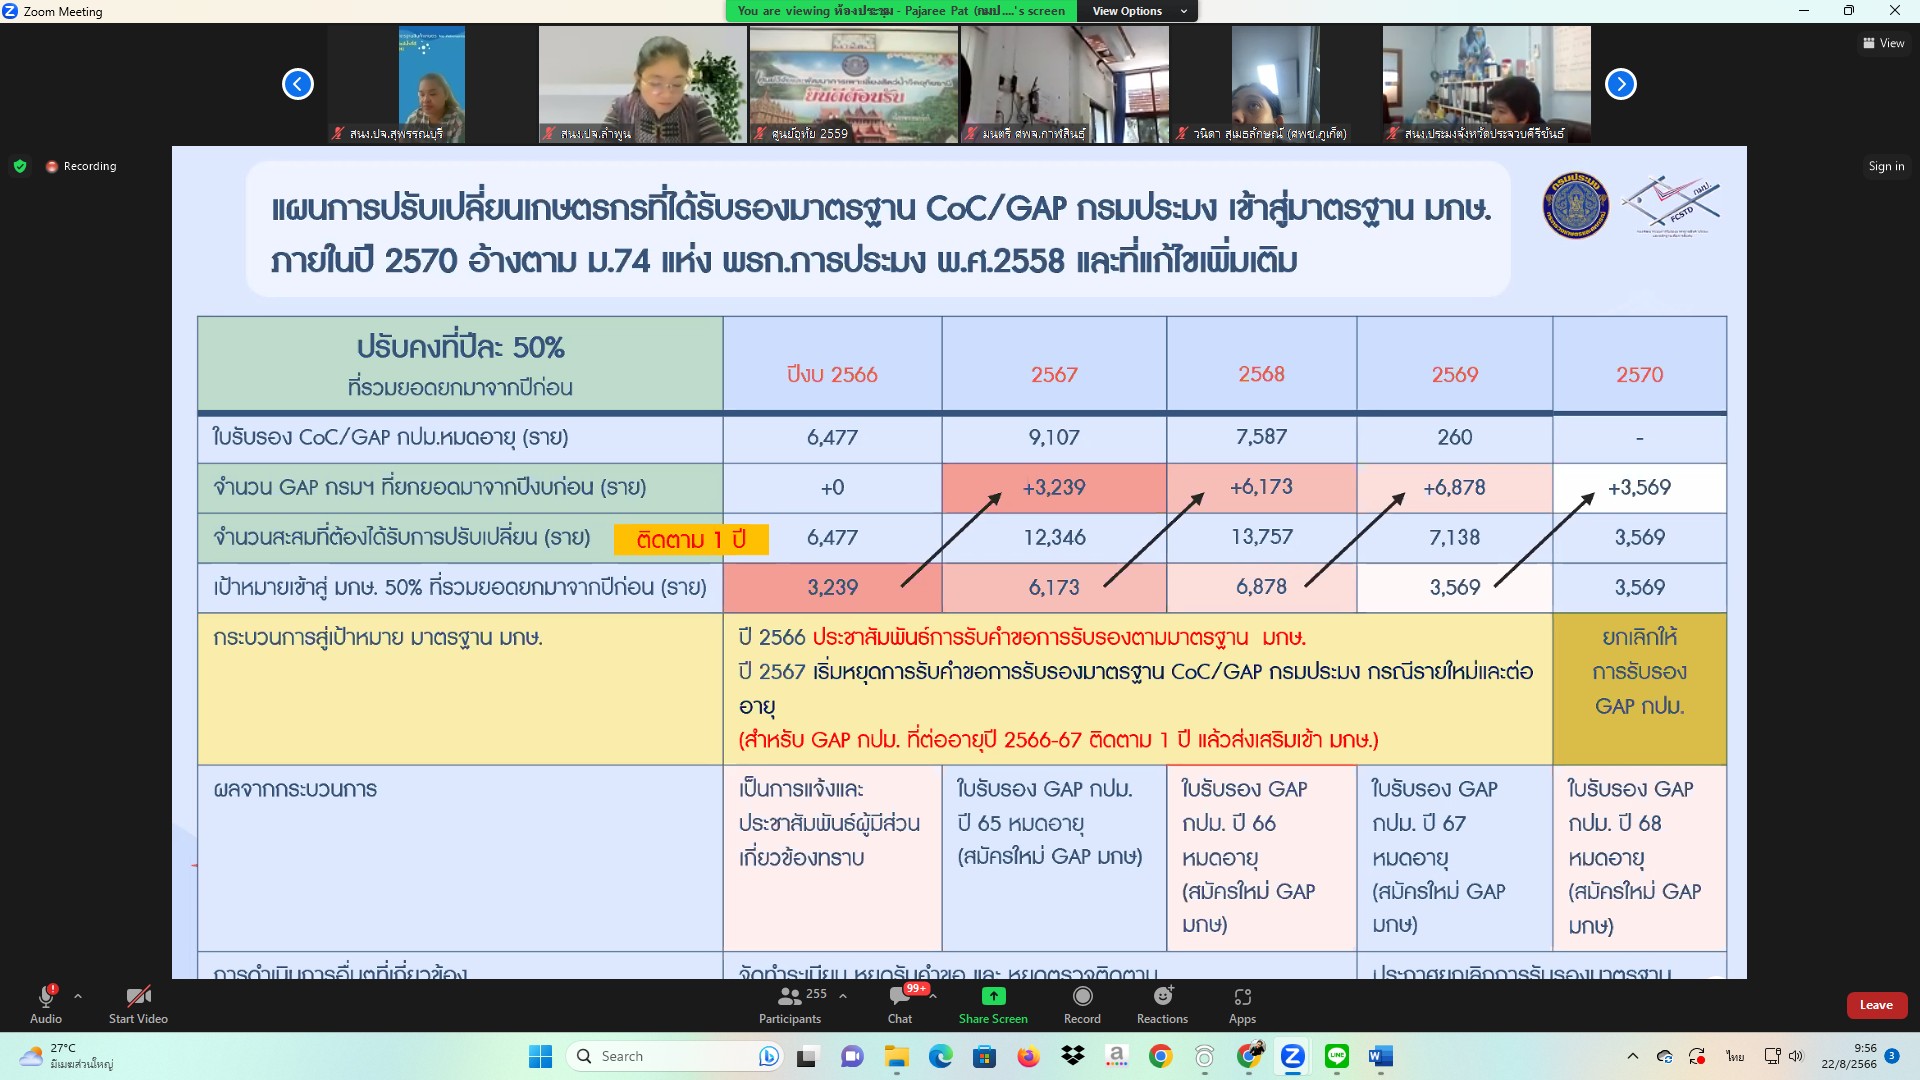Click the Start Video camera icon
This screenshot has height=1080, width=1920.
click(x=138, y=996)
